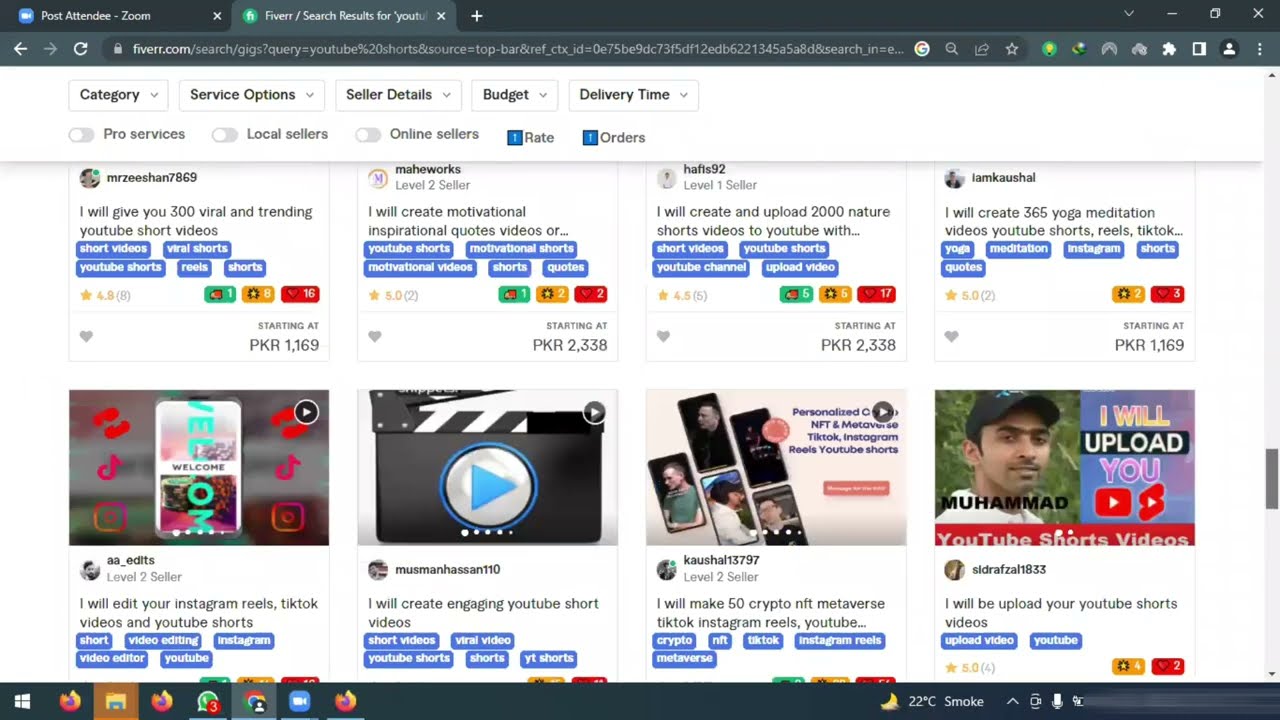
Task: Expand the Category filter dropdown
Action: coord(119,95)
